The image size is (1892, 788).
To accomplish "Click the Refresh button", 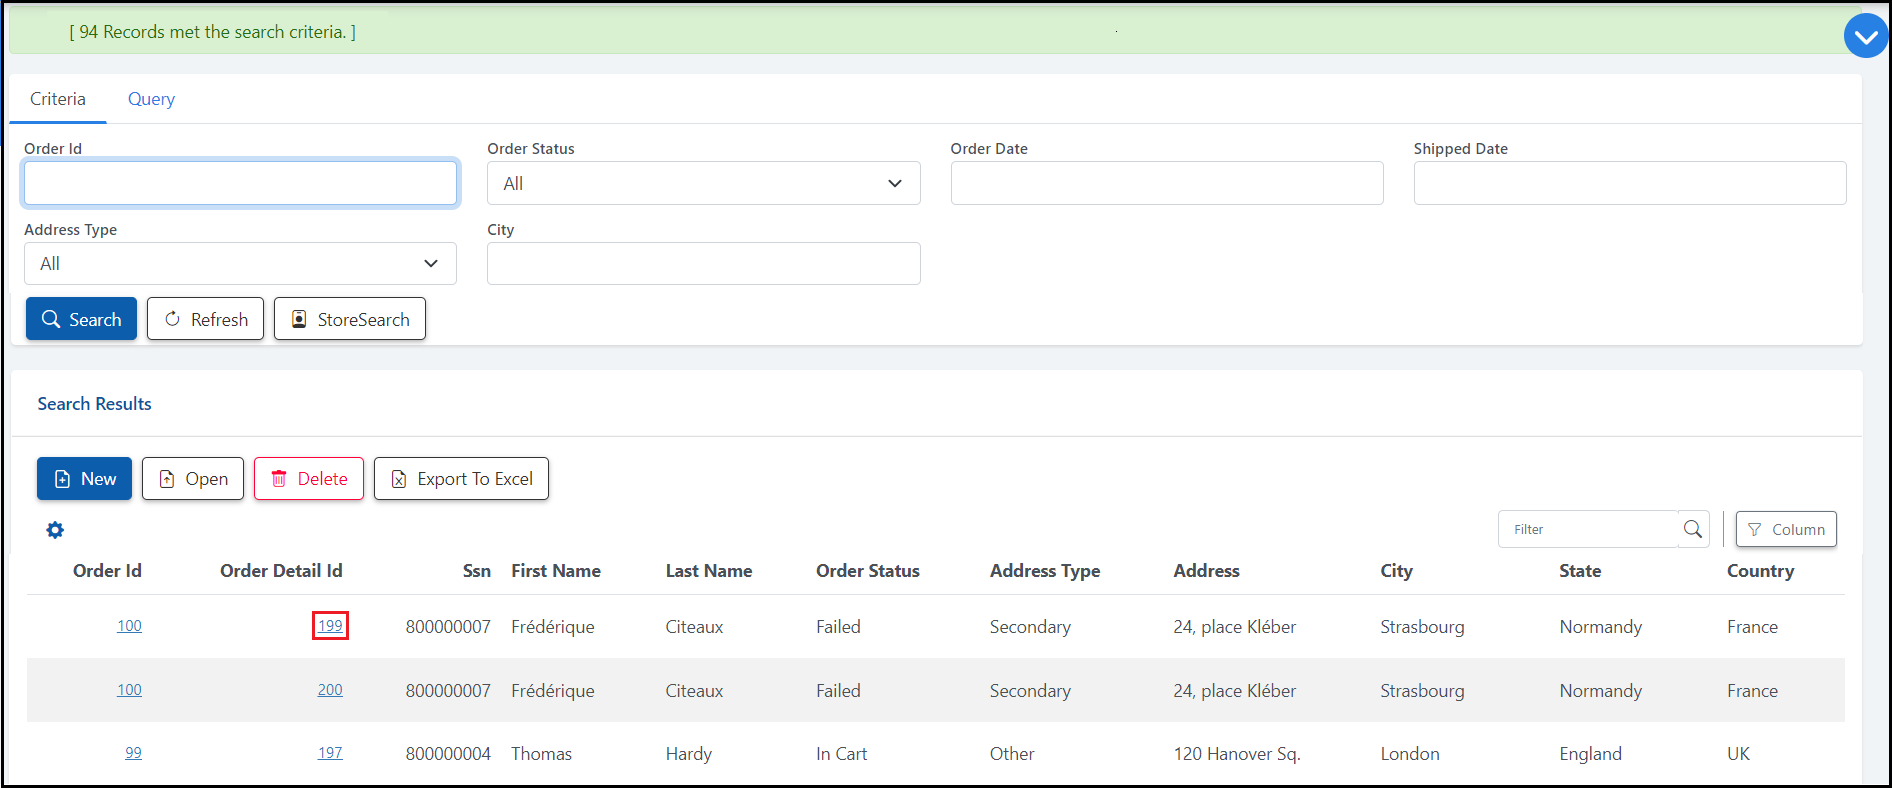I will [205, 319].
